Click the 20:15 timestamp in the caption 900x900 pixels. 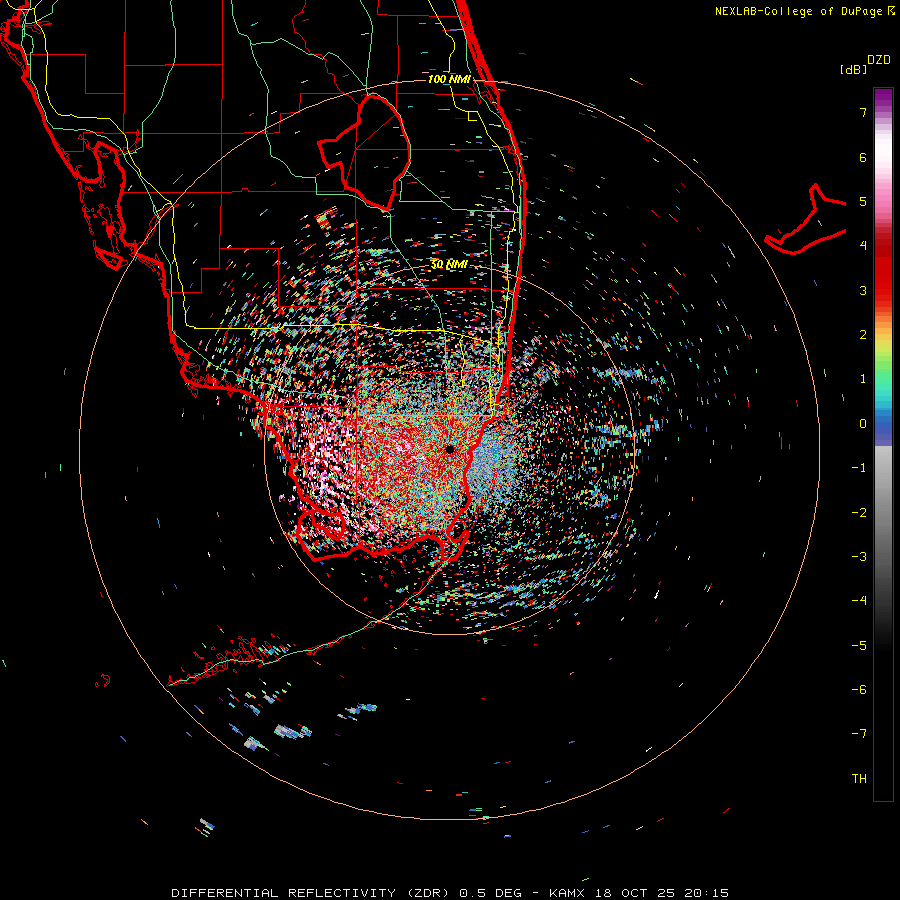click(x=707, y=893)
